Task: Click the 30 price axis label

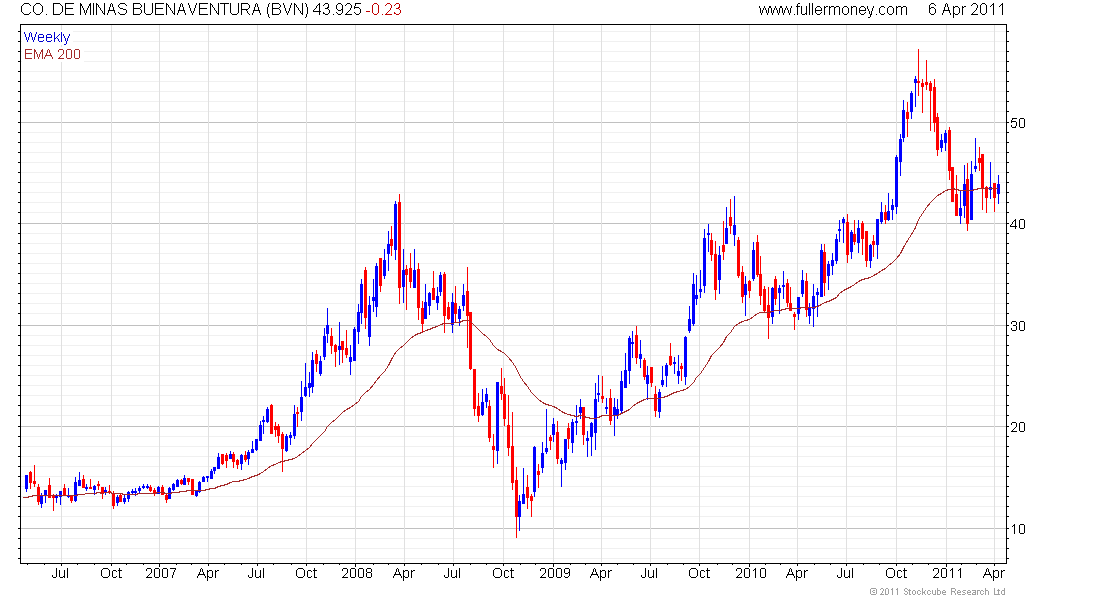Action: [x=1018, y=326]
